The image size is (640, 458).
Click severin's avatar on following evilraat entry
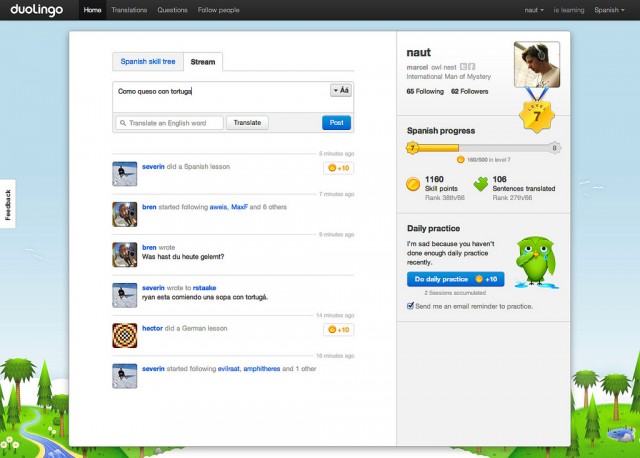[124, 376]
